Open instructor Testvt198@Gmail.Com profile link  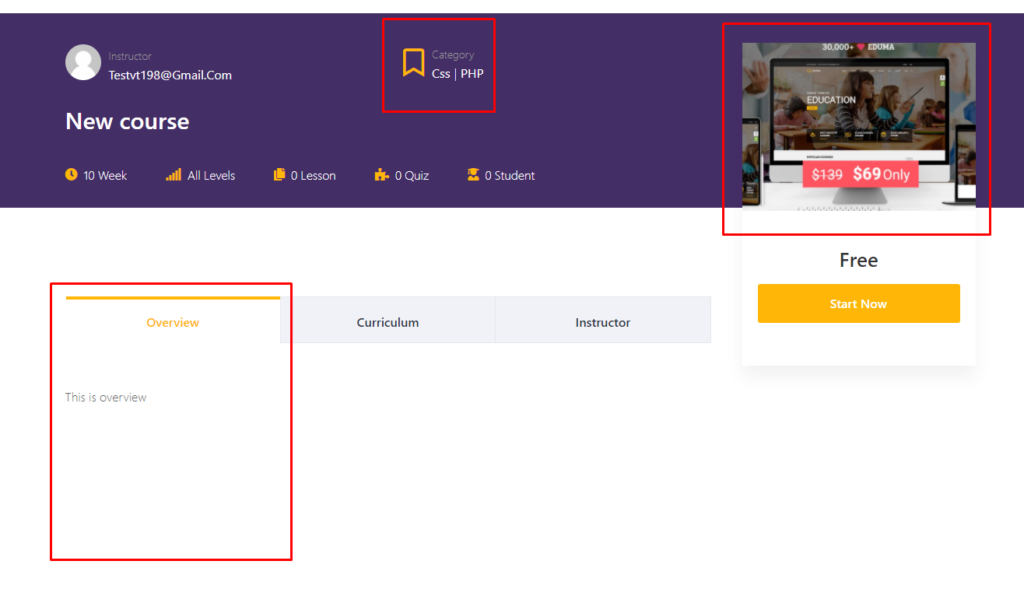coord(170,75)
